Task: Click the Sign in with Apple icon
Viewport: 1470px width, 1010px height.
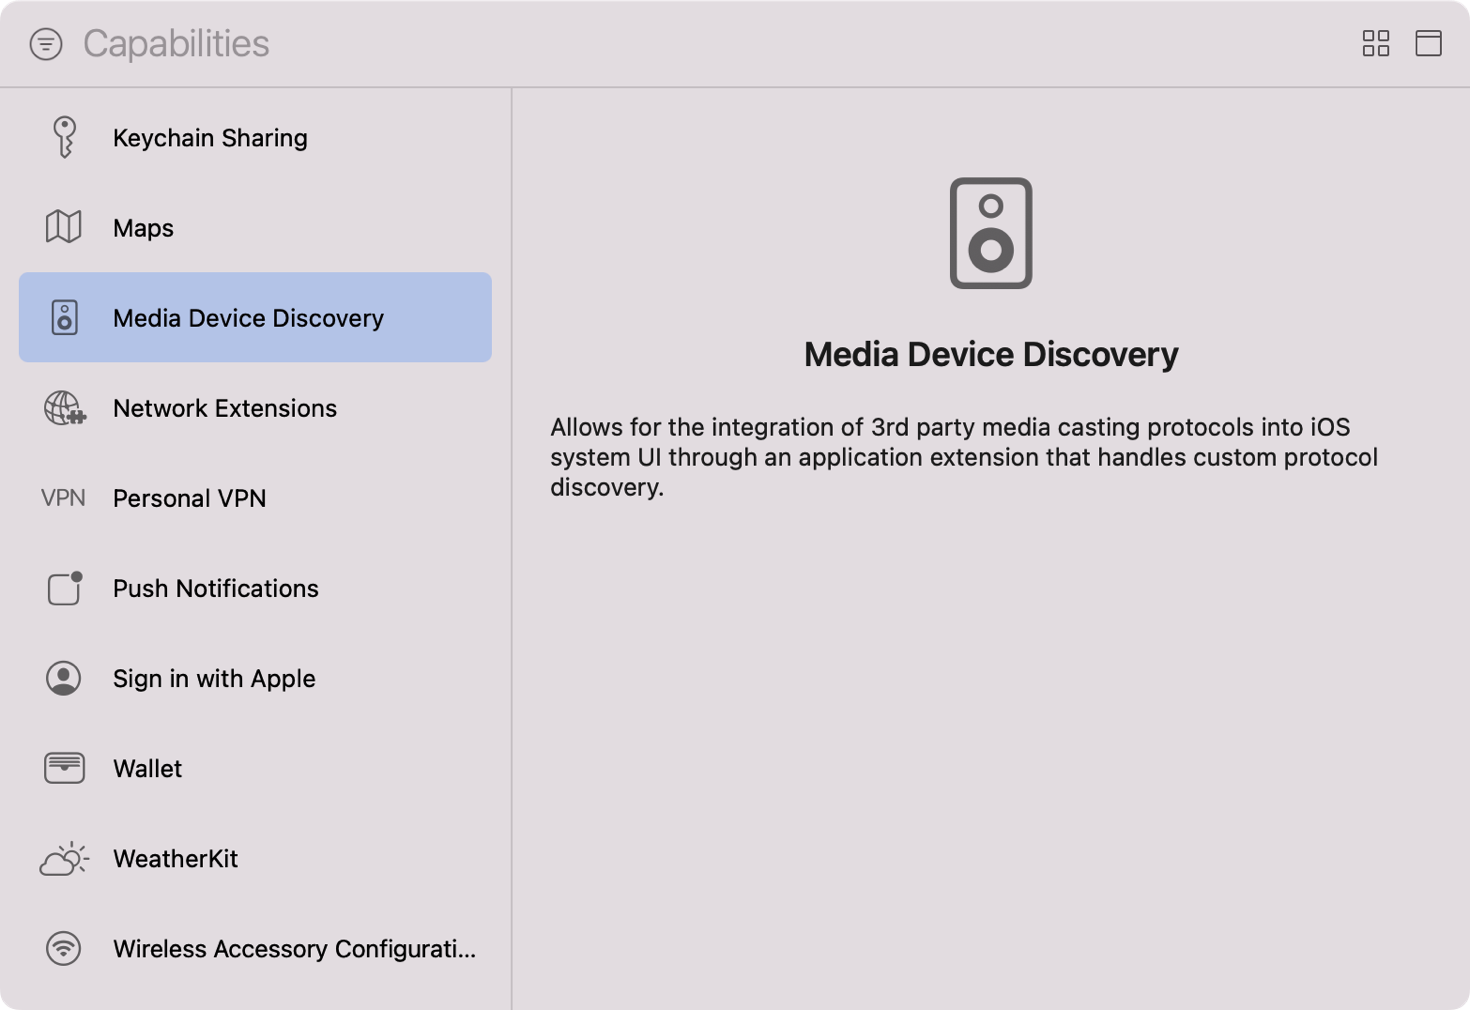Action: [63, 678]
